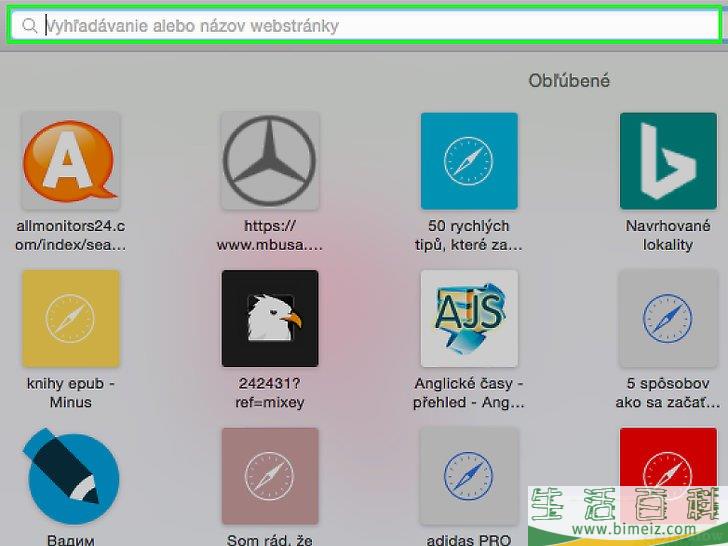
Task: Click the 'knihy epub - Minus' label
Action: (71, 393)
